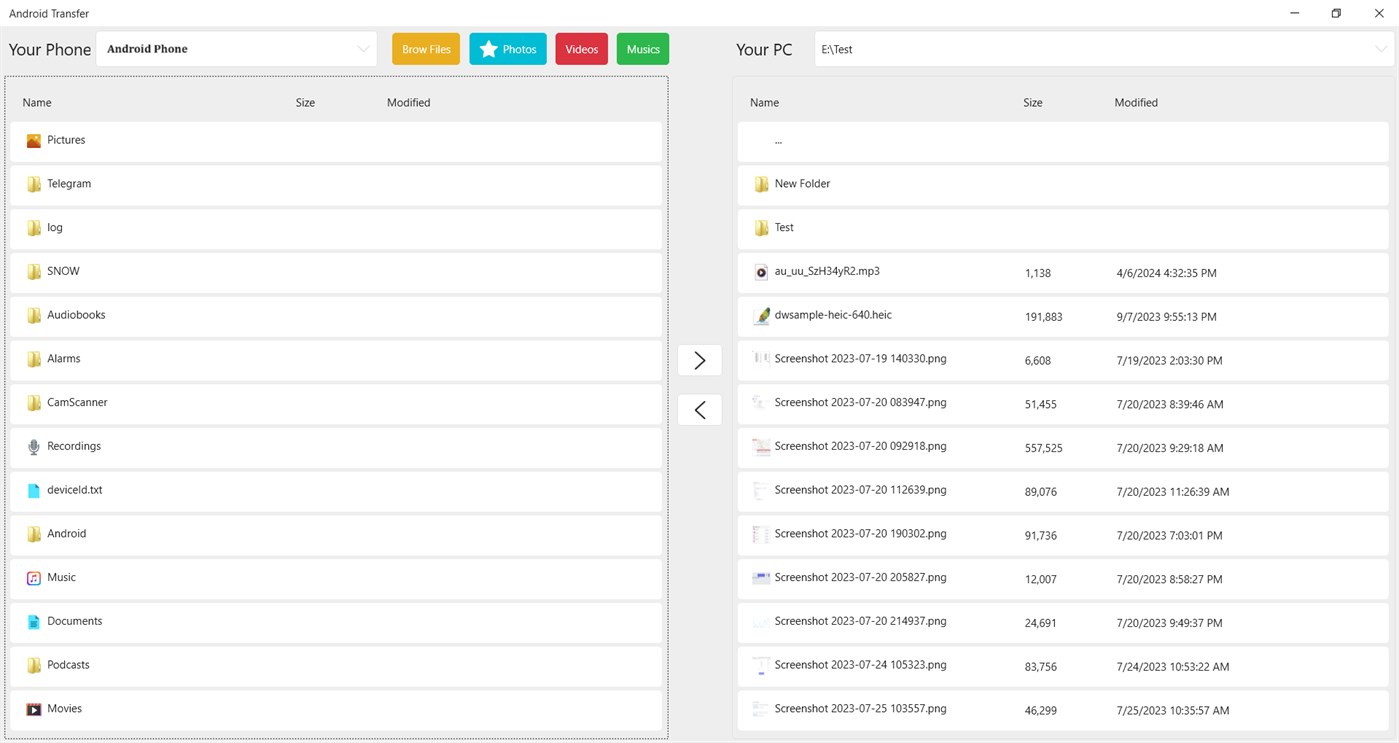This screenshot has width=1399, height=743.
Task: Select the Telegram folder on the phone
Action: pos(336,185)
